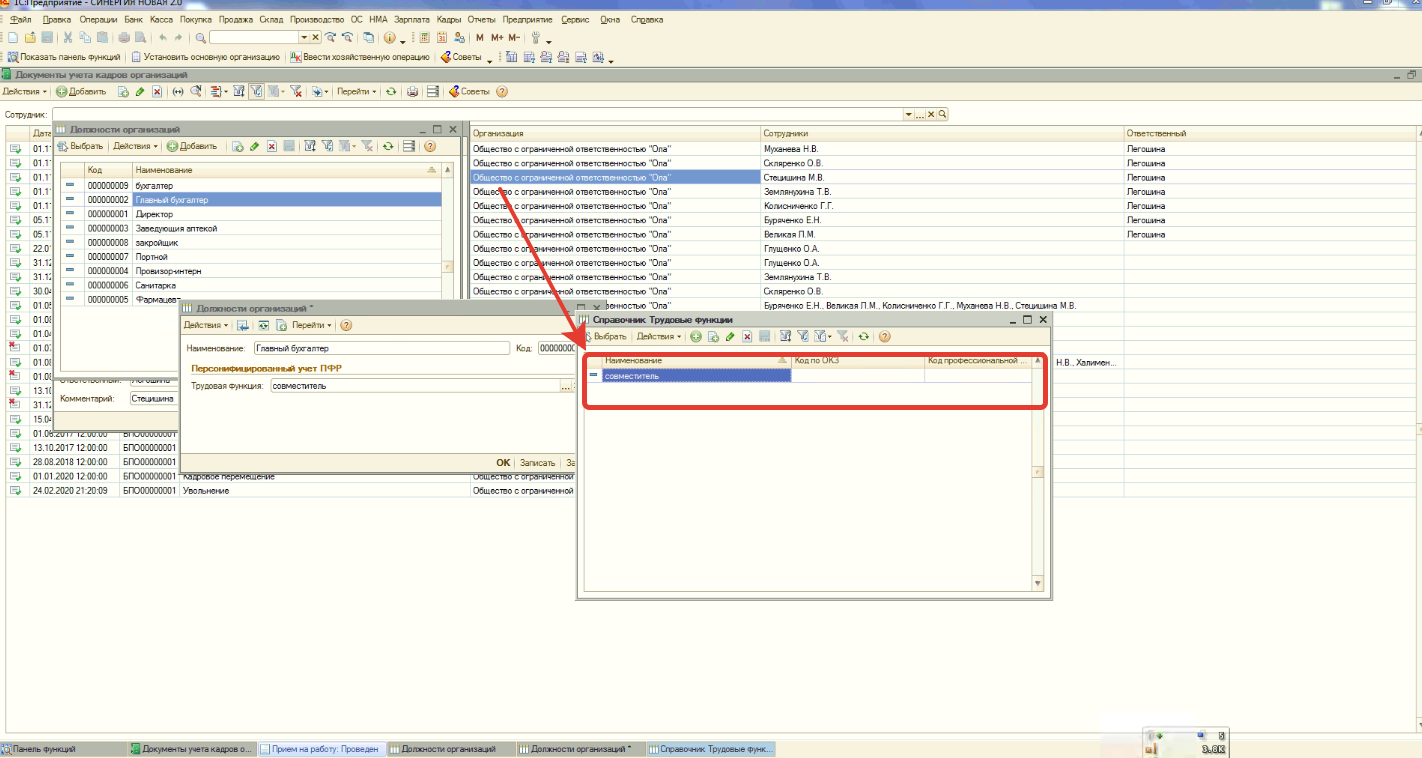Click green Add icon in Трудовые функции window
The image size is (1422, 758).
click(696, 337)
